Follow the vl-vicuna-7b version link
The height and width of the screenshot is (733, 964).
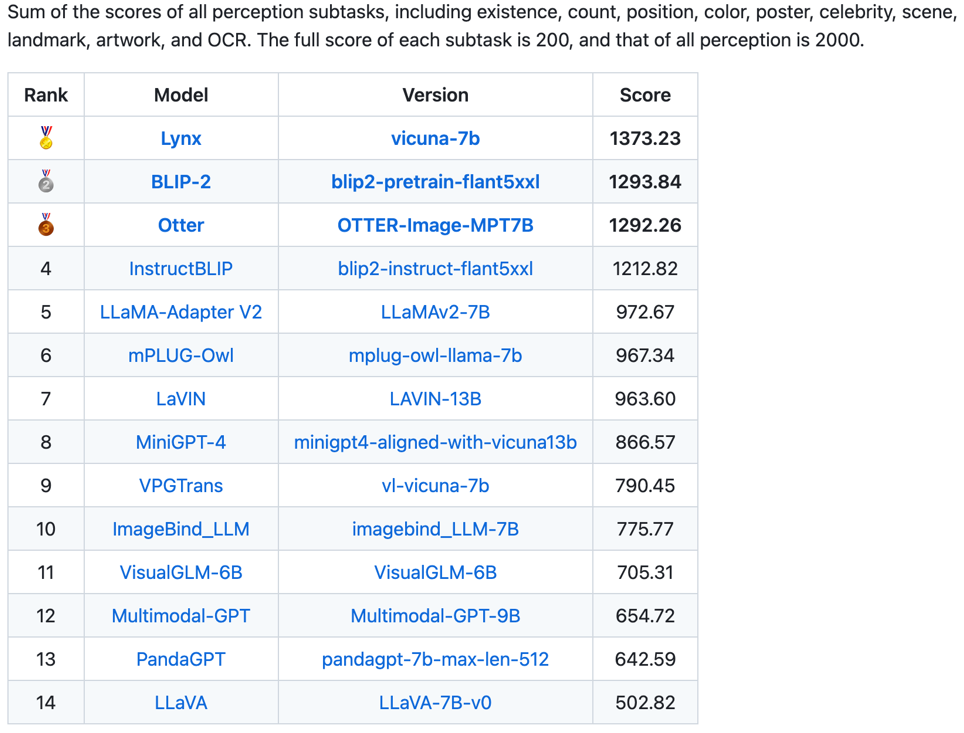(x=435, y=485)
